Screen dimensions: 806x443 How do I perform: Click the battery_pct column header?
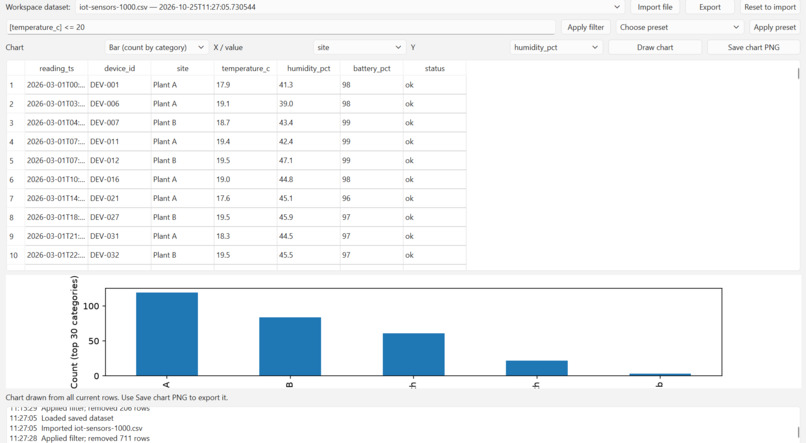click(372, 68)
